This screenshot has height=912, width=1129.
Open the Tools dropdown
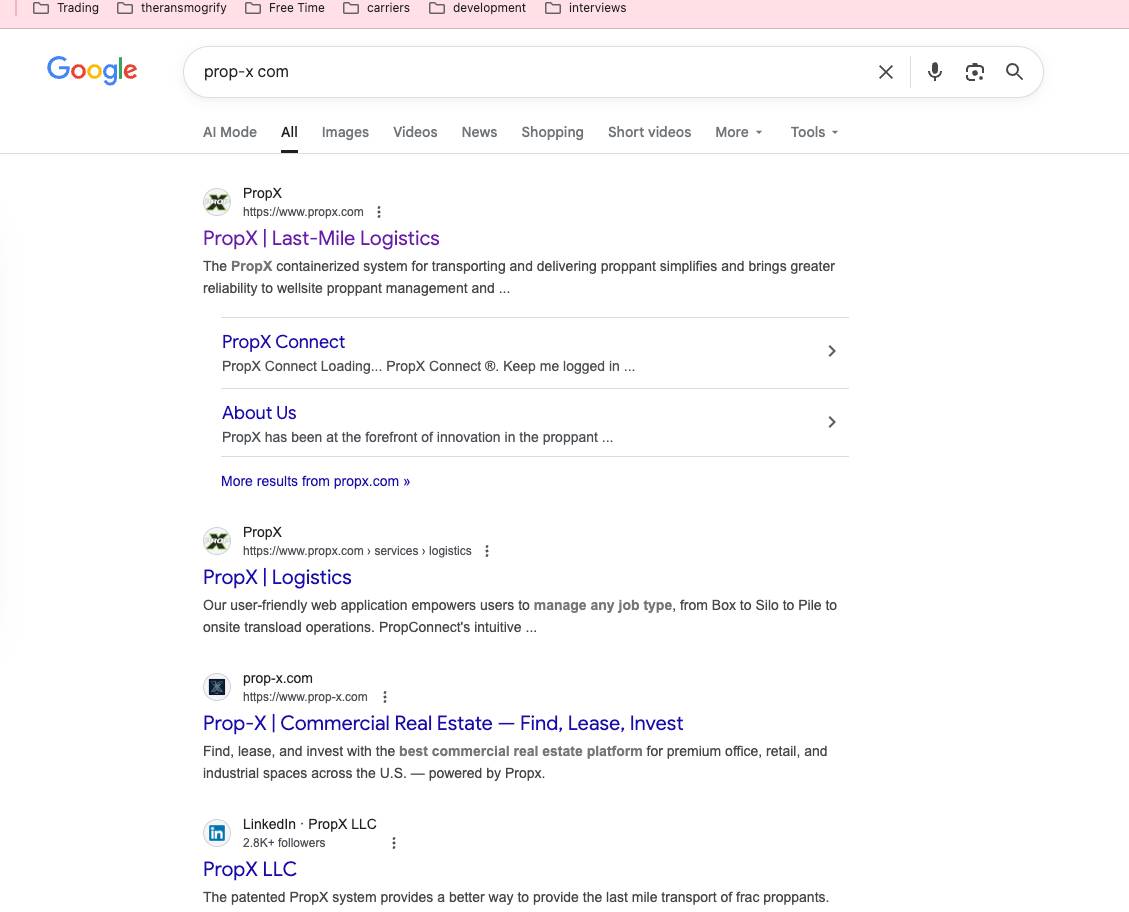(x=814, y=132)
